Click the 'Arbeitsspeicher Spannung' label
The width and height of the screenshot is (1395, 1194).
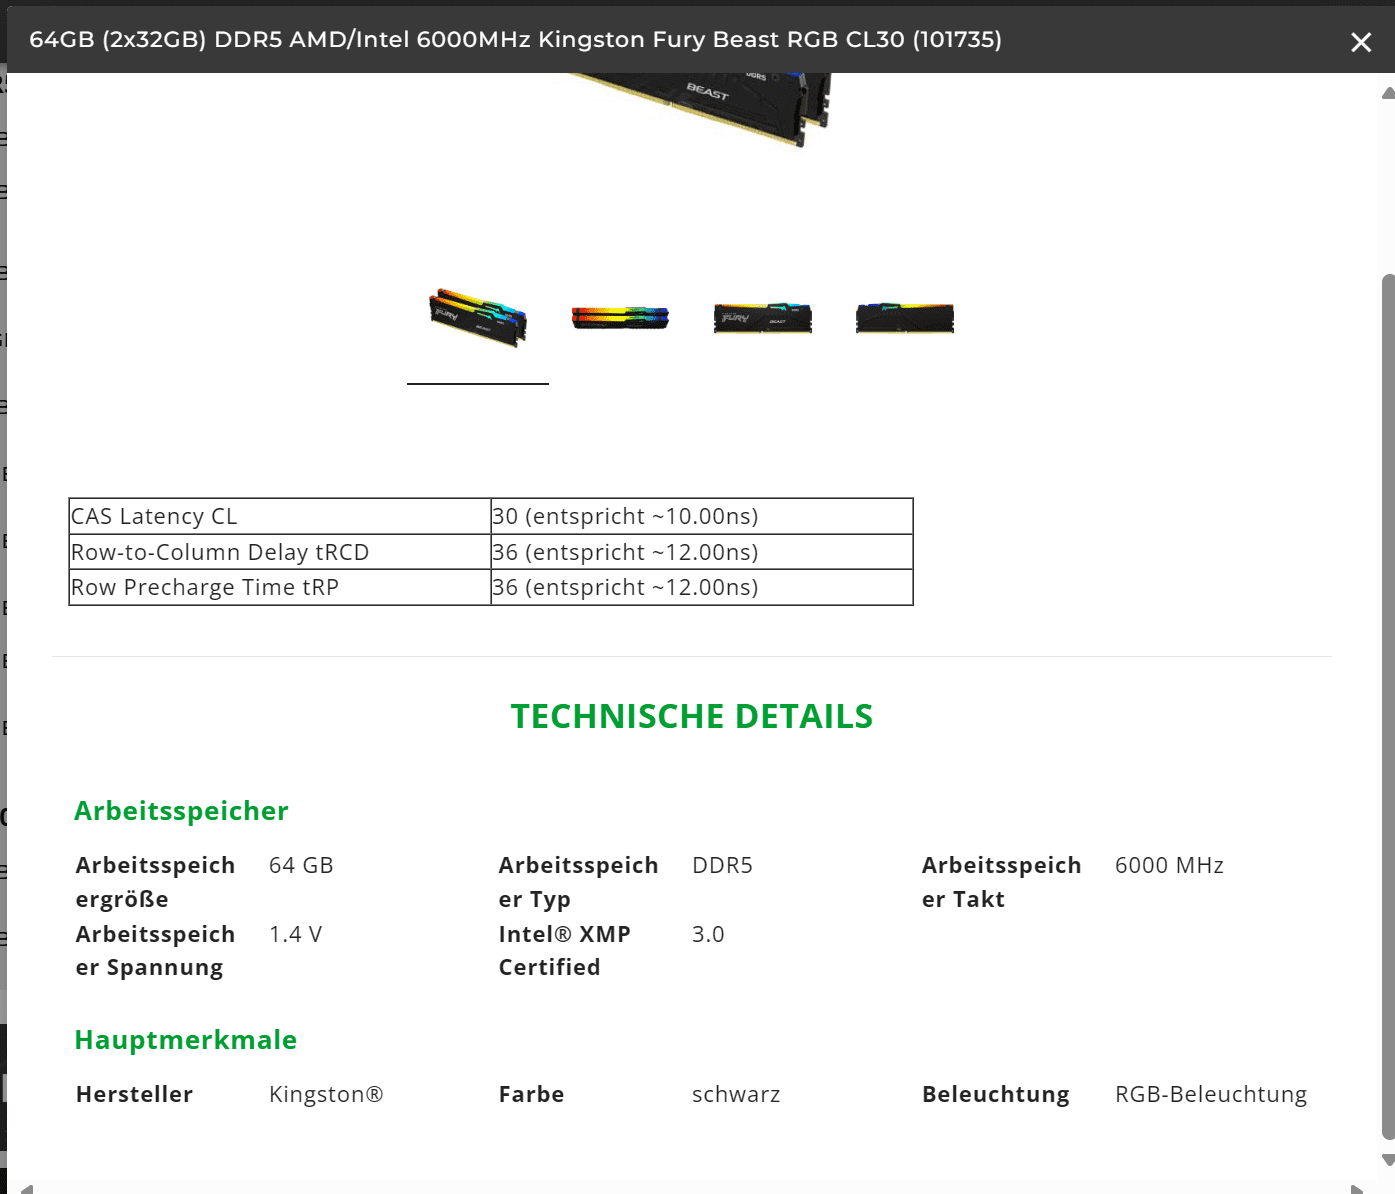point(155,951)
